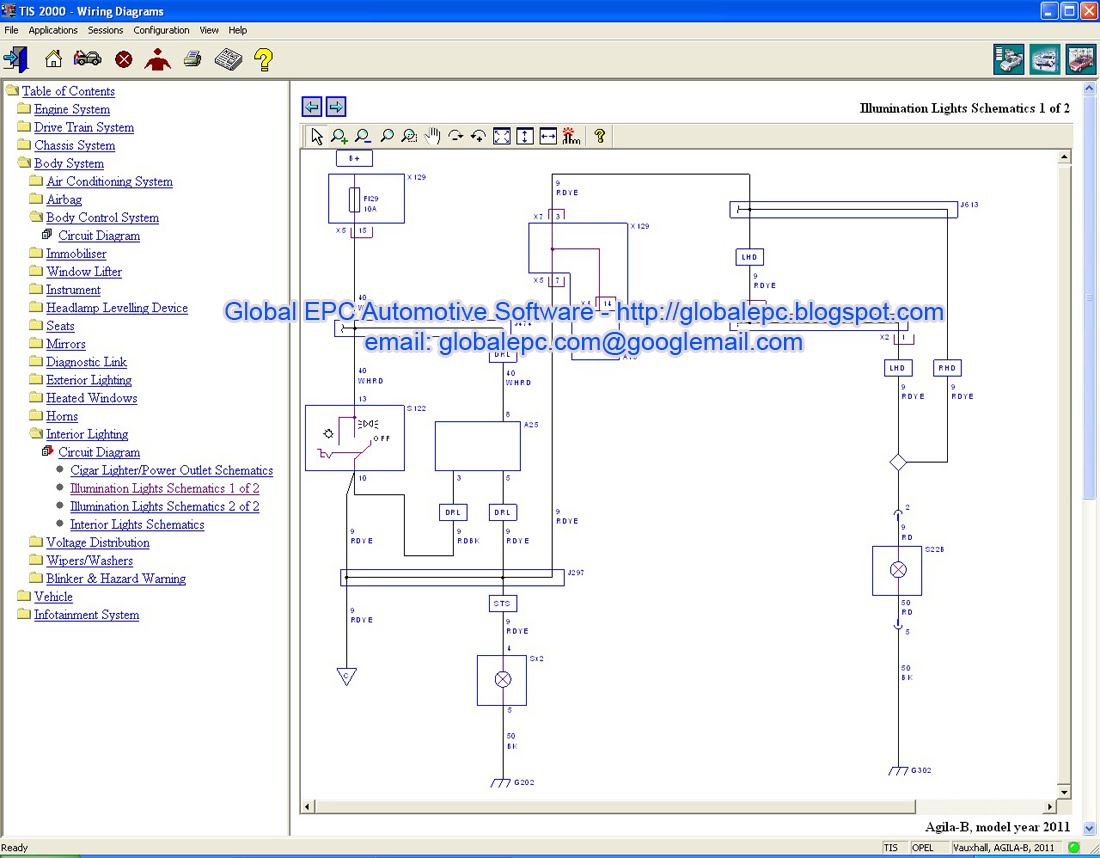
Task: Click the red stop icon
Action: (x=124, y=60)
